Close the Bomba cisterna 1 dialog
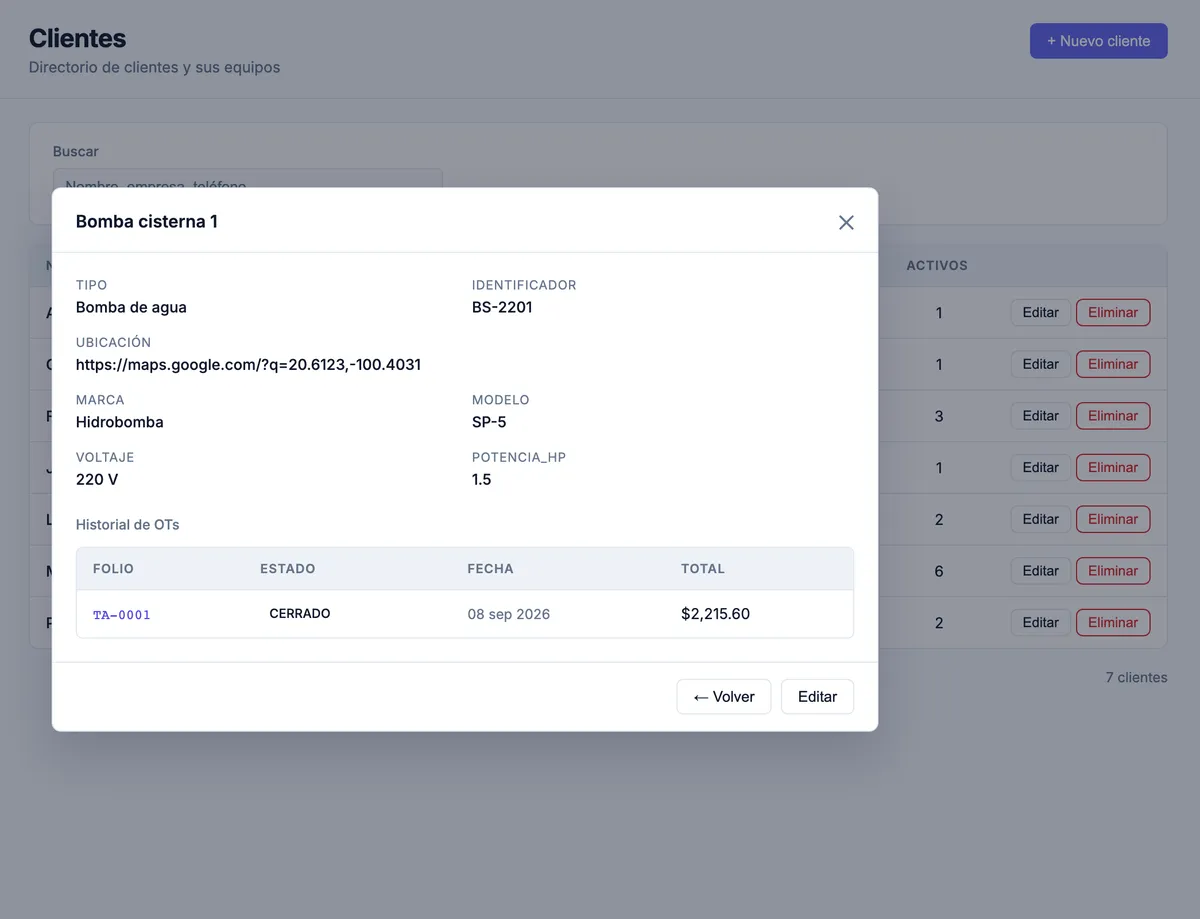This screenshot has width=1200, height=919. [x=846, y=222]
